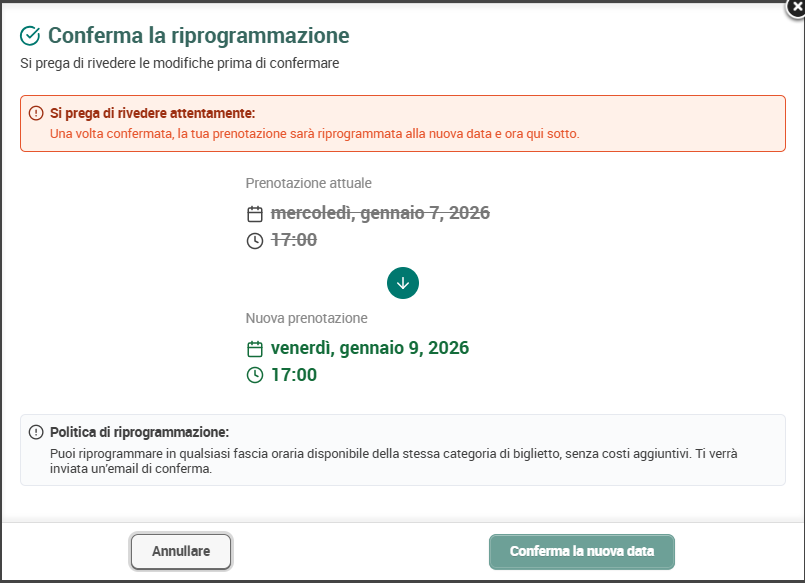Click the Si prega di rivedere attentamente alert text
This screenshot has width=805, height=583.
(x=152, y=113)
